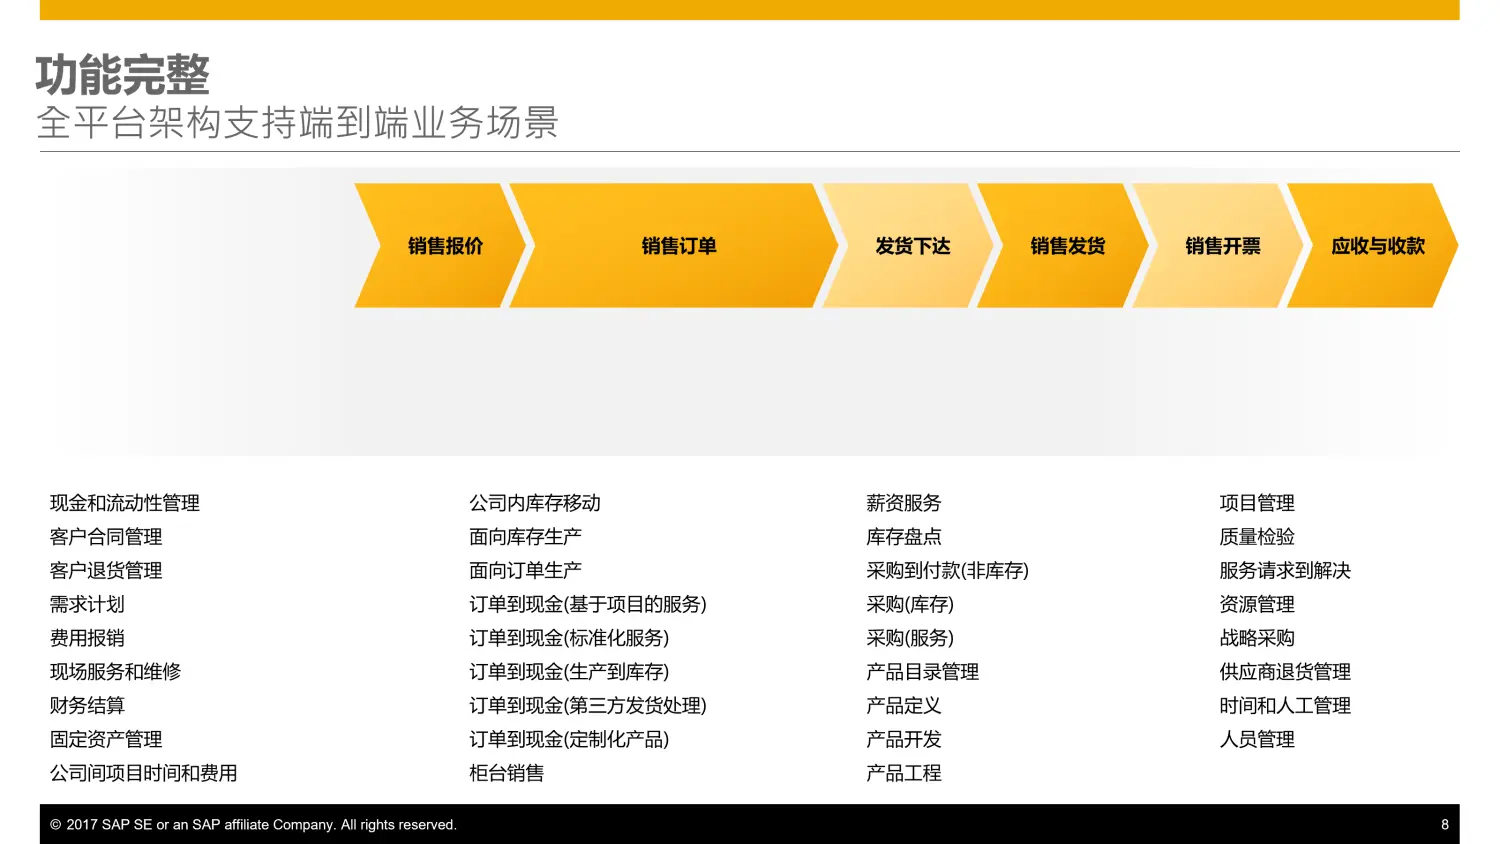Viewport: 1500px width, 844px height.
Task: Select 人员管理 item
Action: (1257, 740)
